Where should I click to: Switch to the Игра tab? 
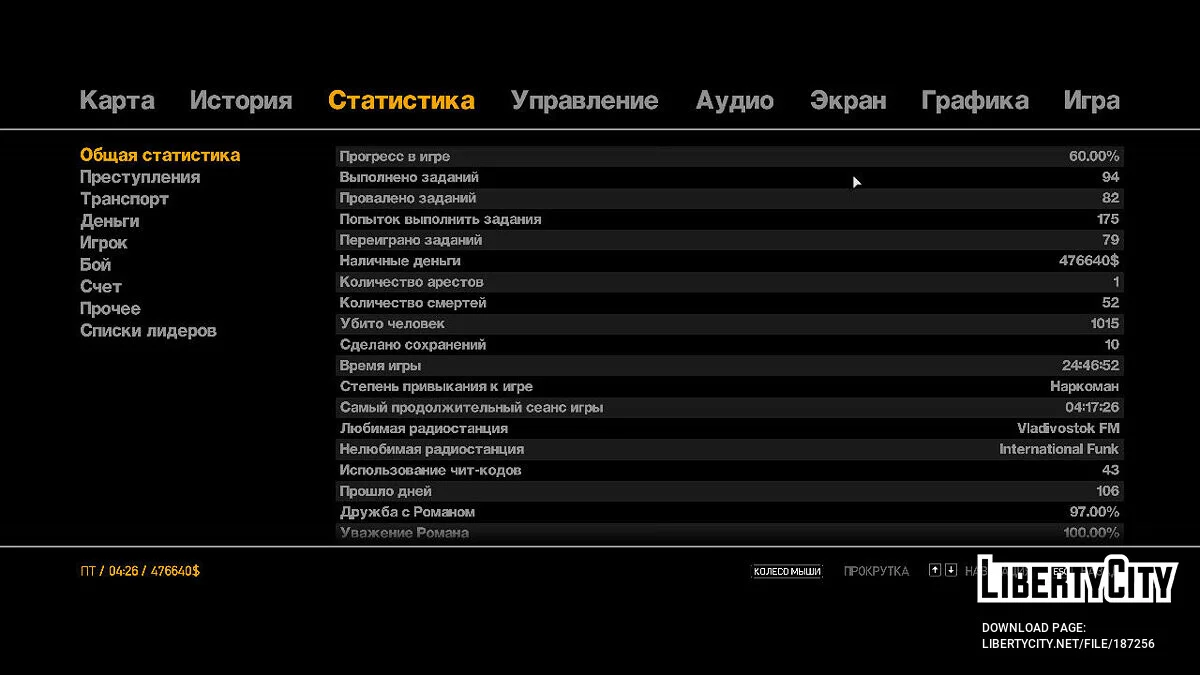pyautogui.click(x=1091, y=101)
